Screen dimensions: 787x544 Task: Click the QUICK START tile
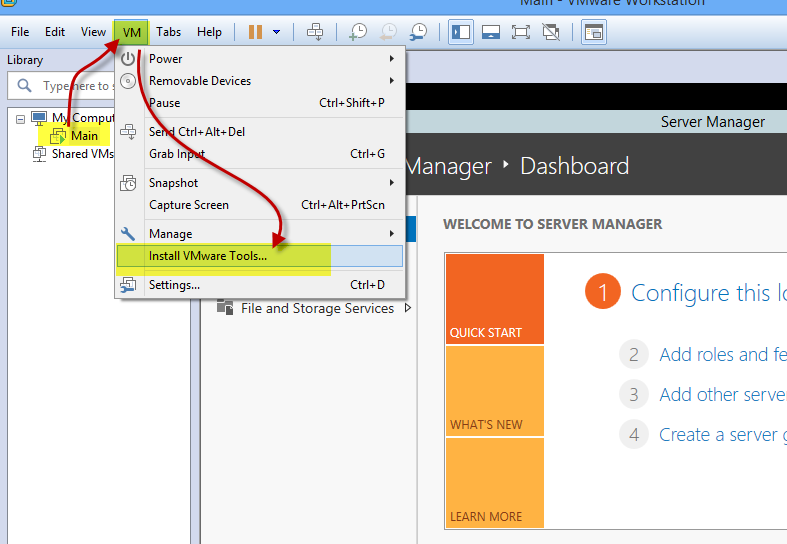[x=495, y=299]
